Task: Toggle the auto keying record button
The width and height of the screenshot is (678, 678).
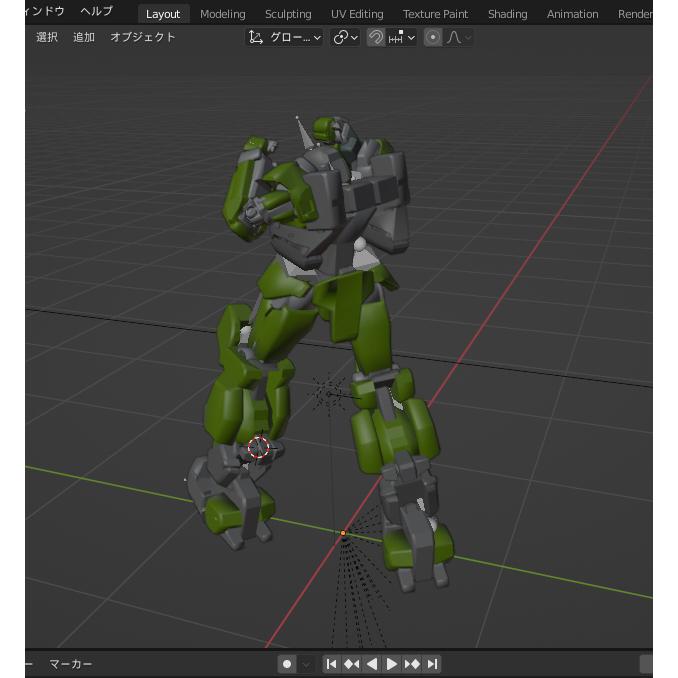Action: (287, 664)
